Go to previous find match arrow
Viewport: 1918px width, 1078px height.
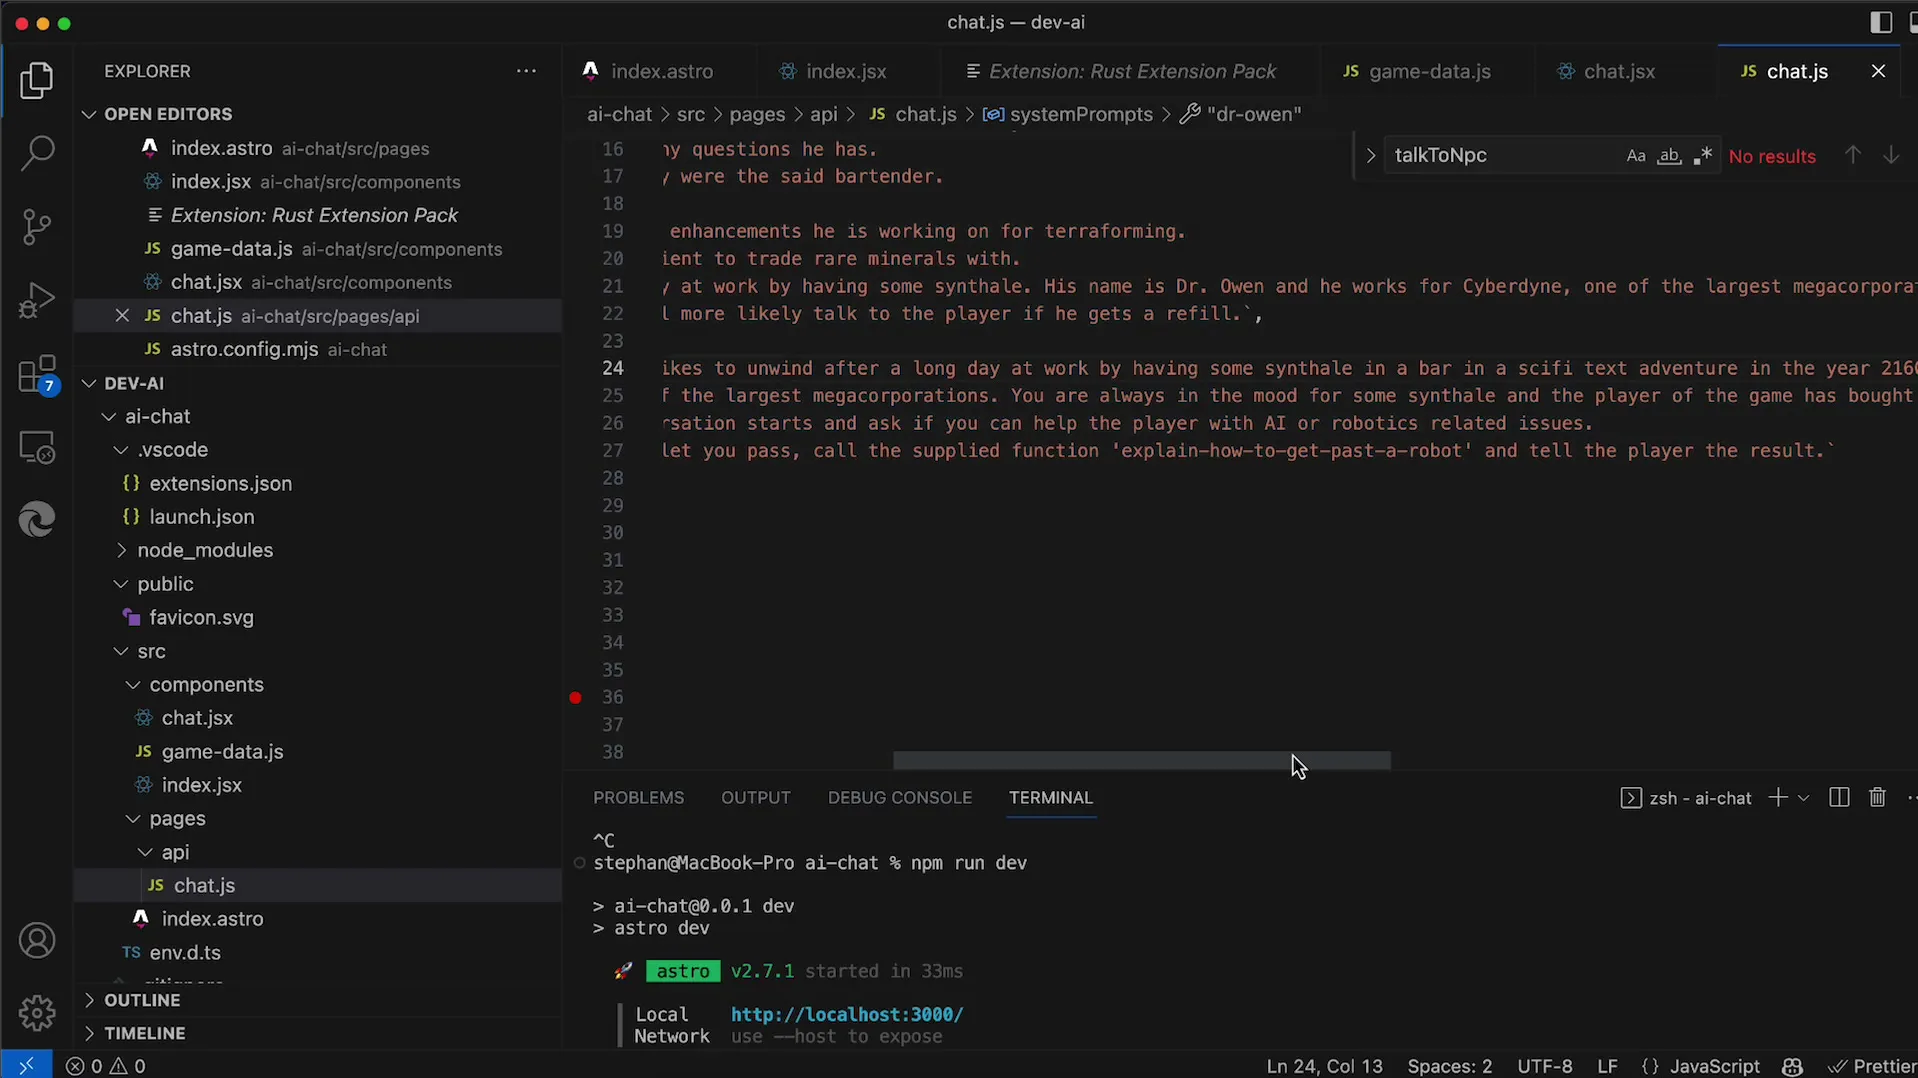click(1853, 155)
